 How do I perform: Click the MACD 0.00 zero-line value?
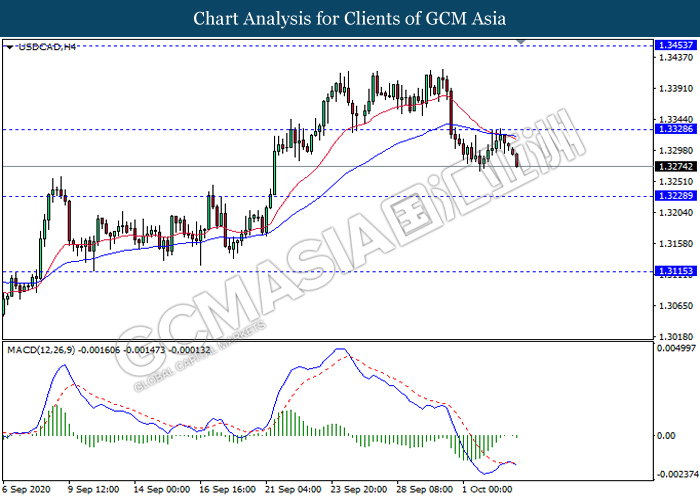pos(667,436)
